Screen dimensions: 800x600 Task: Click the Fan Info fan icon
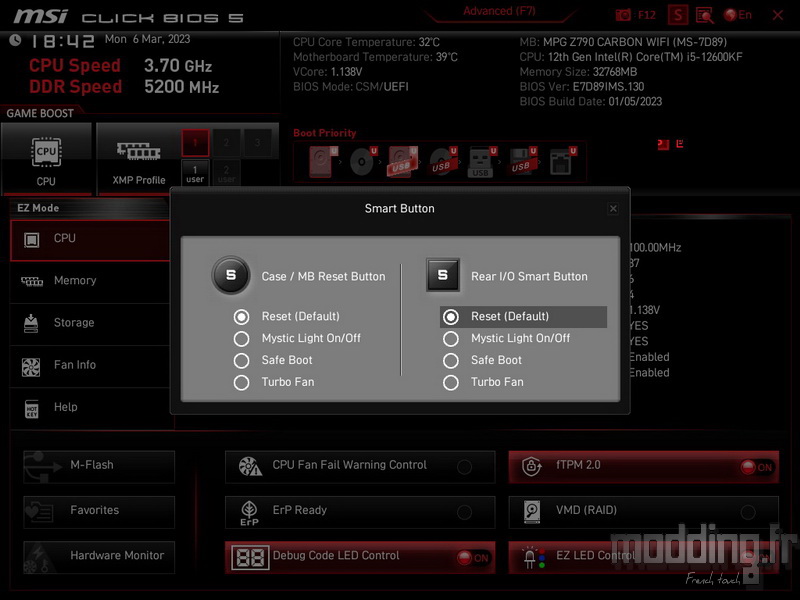(31, 367)
